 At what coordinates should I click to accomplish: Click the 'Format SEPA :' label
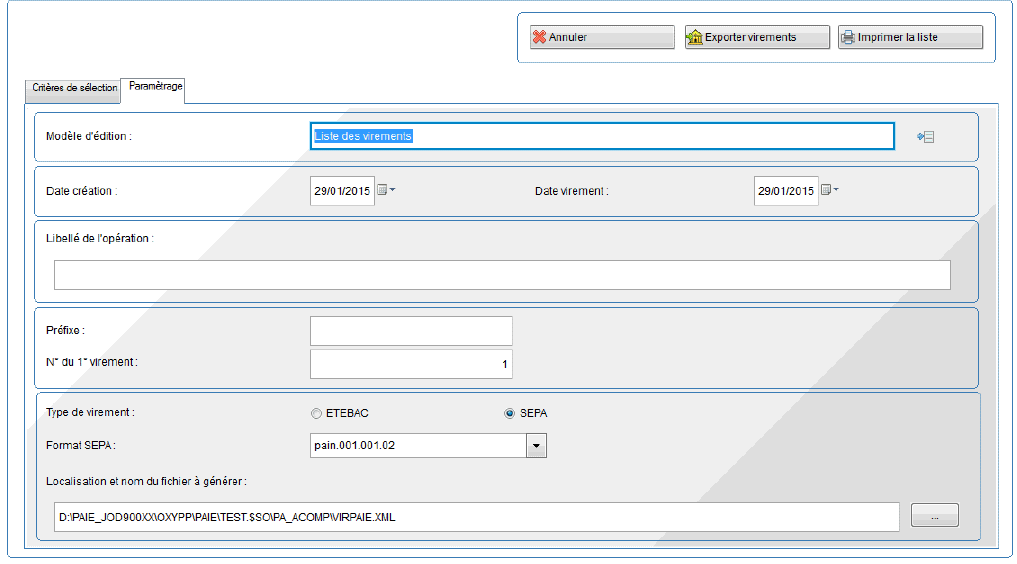[80, 445]
